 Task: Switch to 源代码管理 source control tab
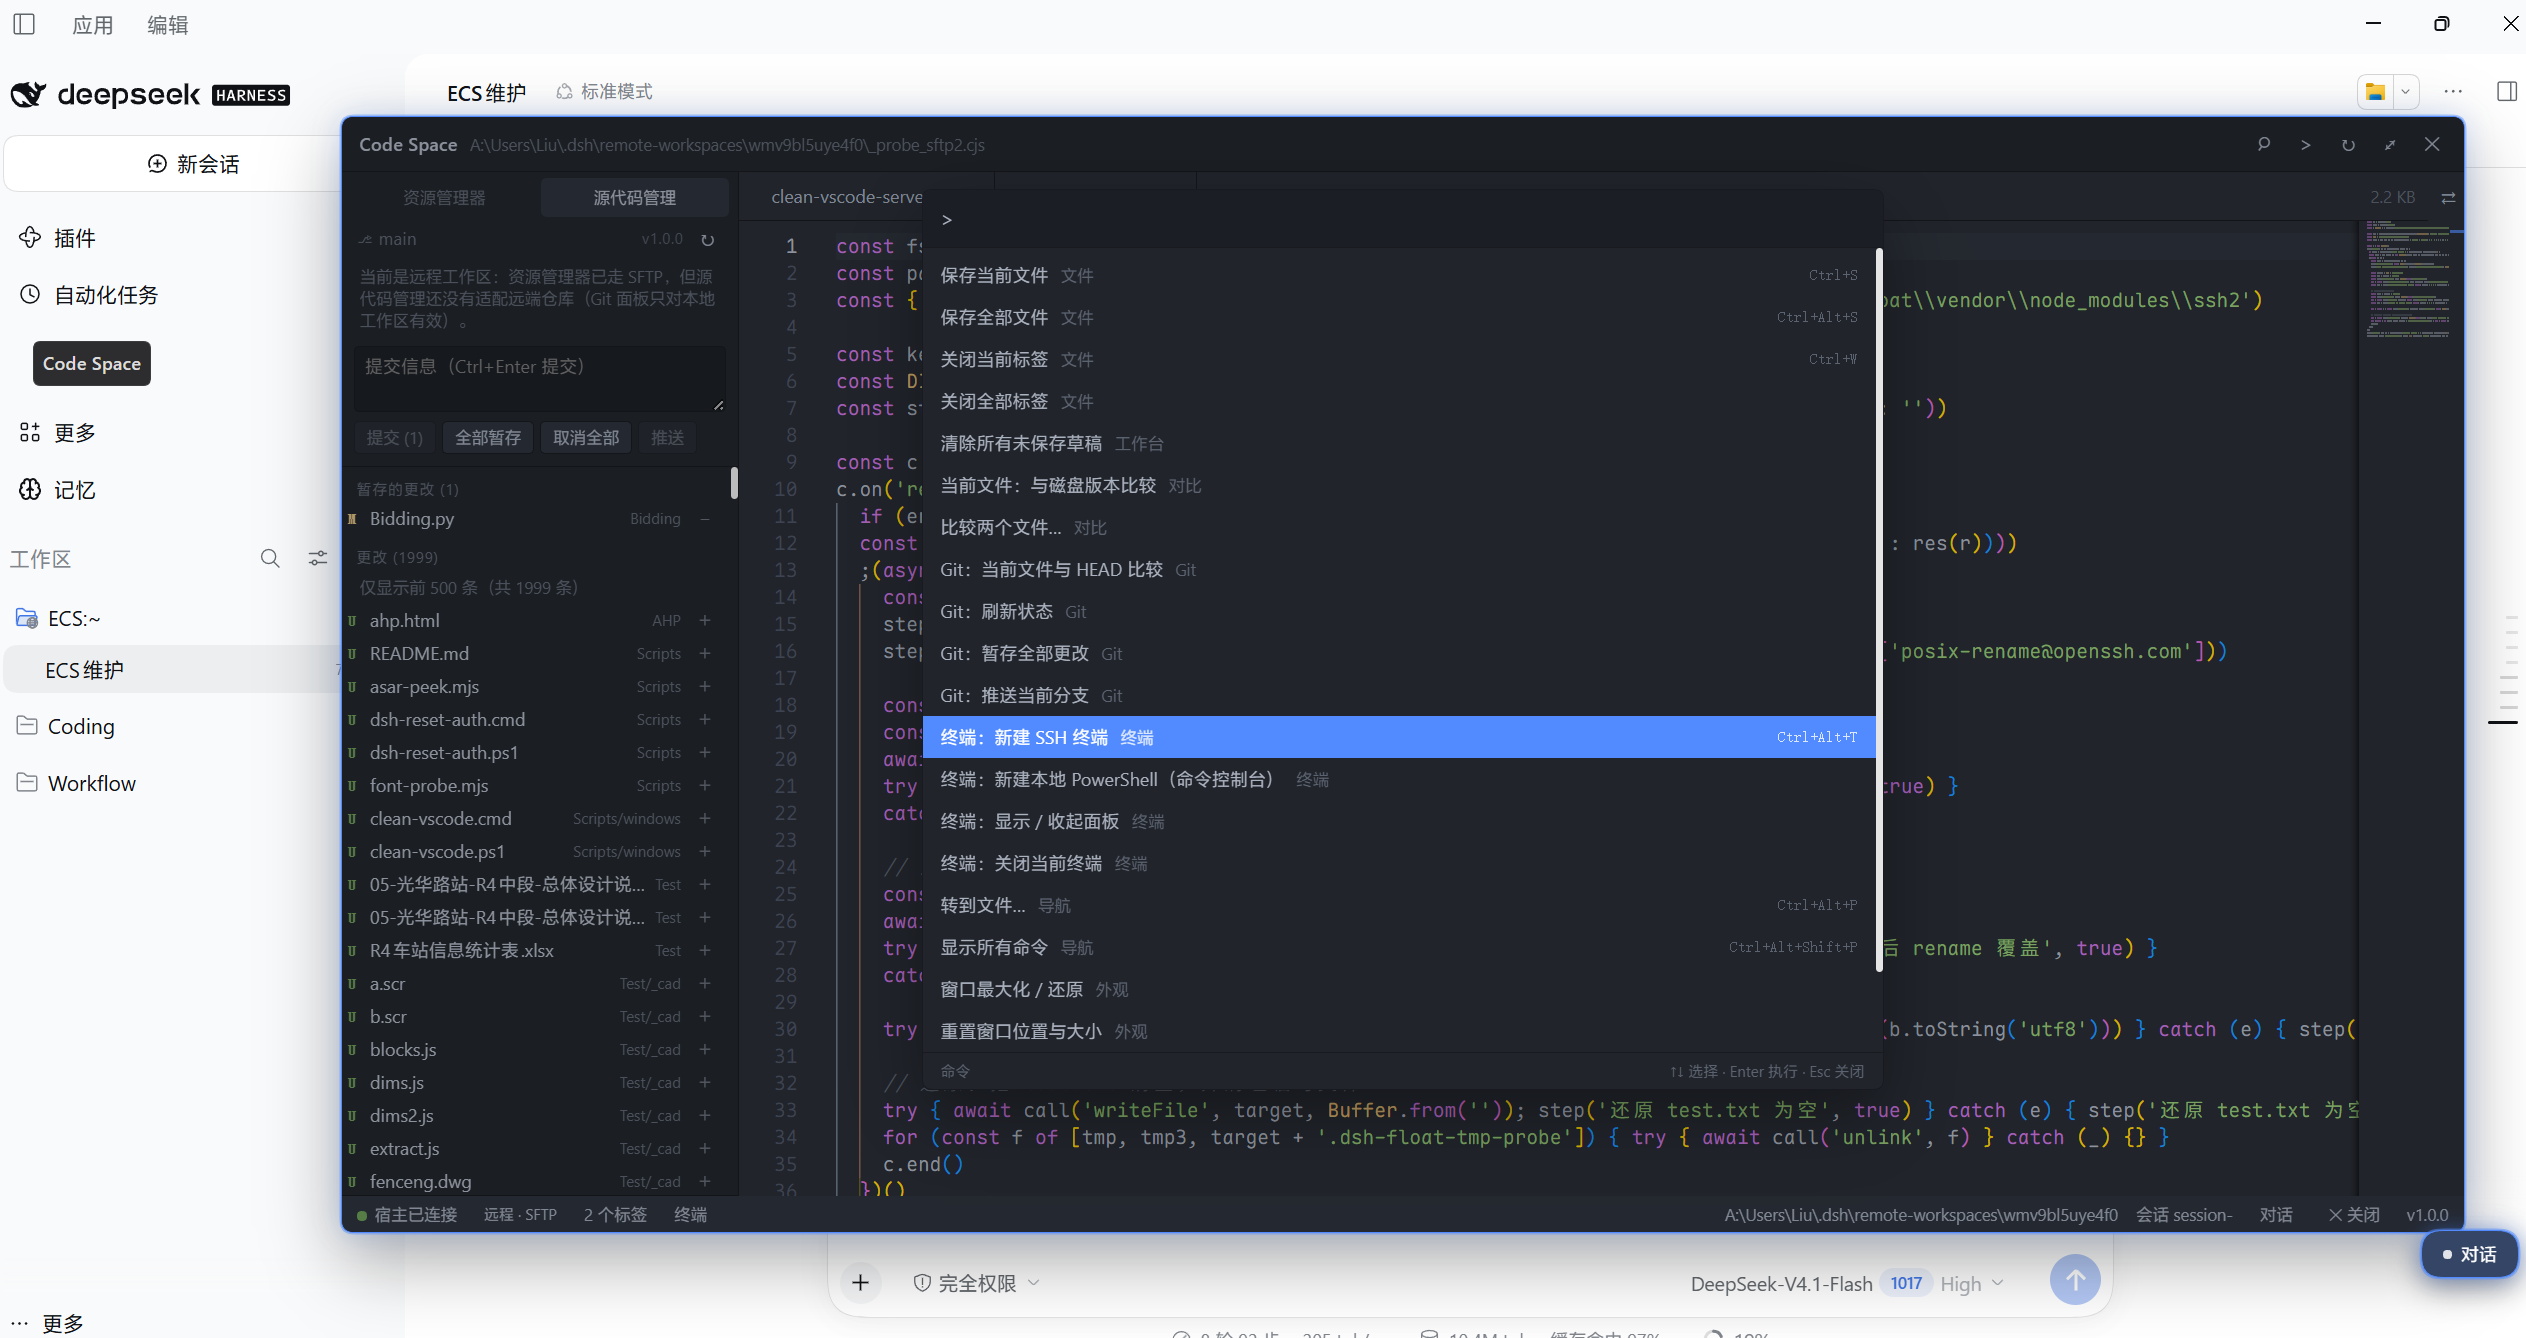pyautogui.click(x=635, y=198)
